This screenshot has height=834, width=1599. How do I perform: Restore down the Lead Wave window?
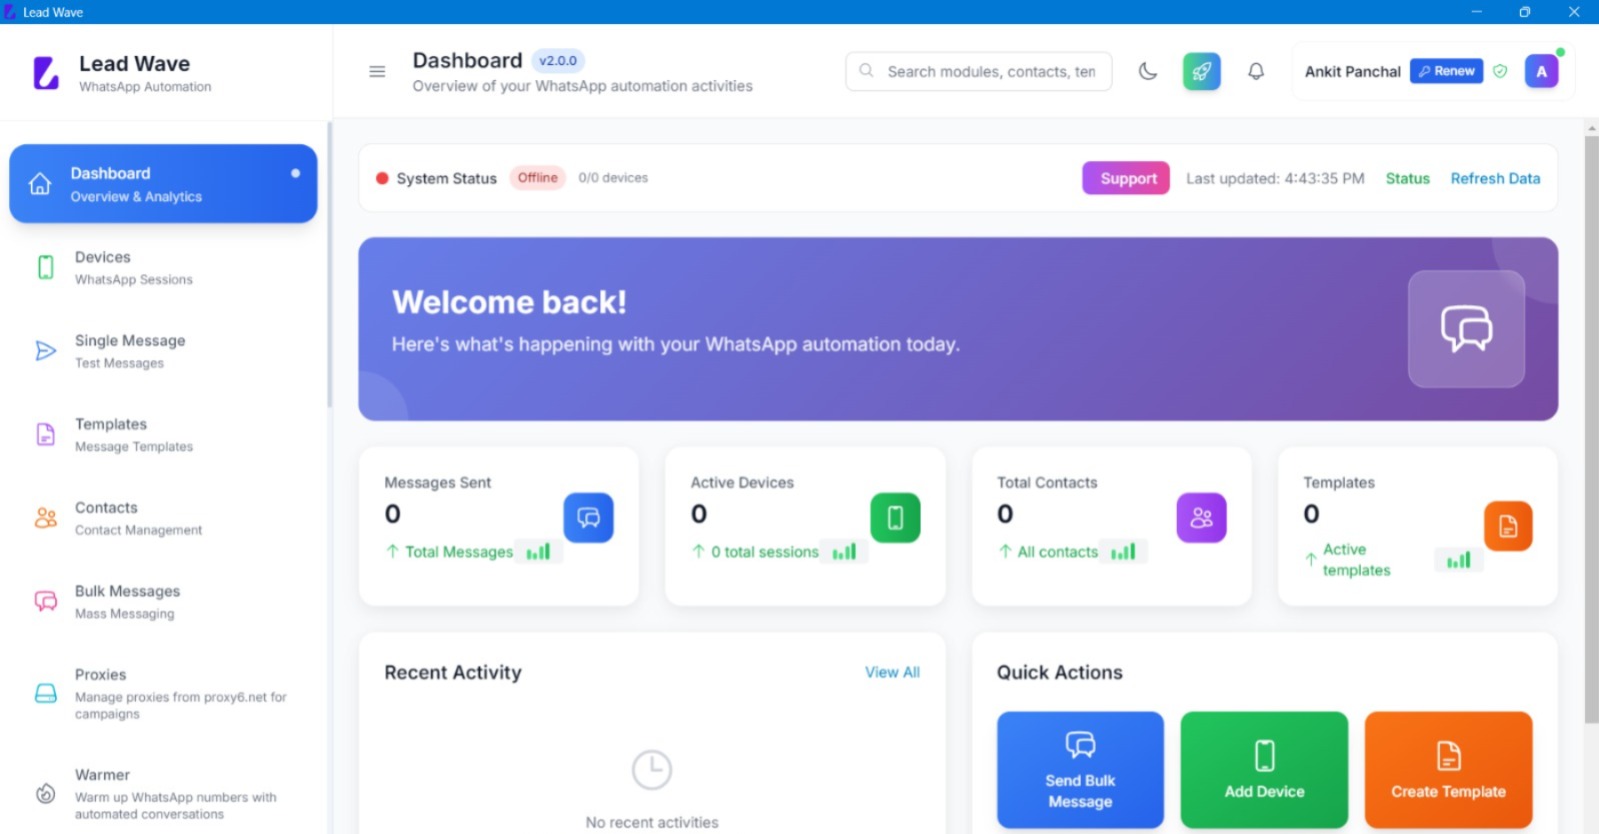[1524, 12]
